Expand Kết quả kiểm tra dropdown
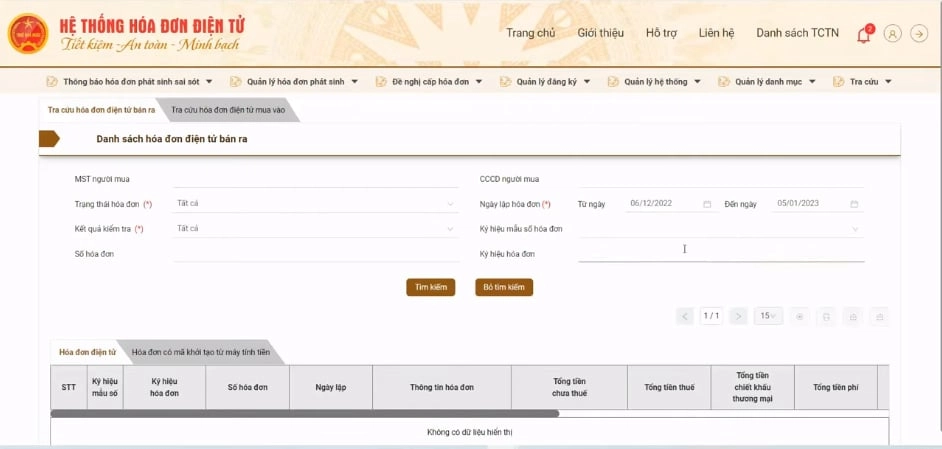Viewport: 942px width, 449px height. click(451, 229)
